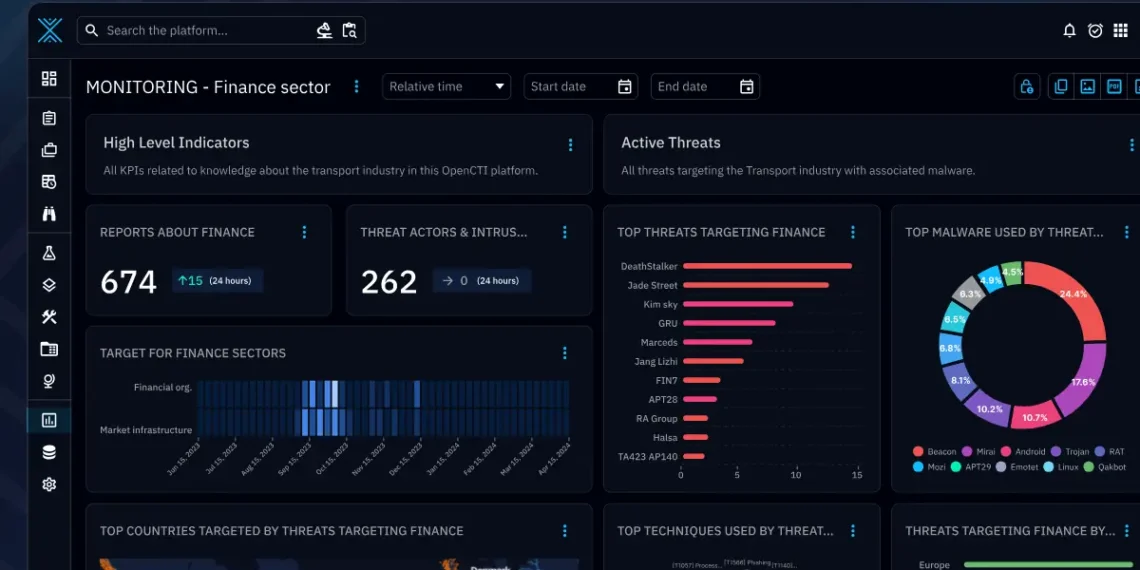Export dashboard as PDF
Viewport: 1140px width, 570px height.
tap(1114, 87)
